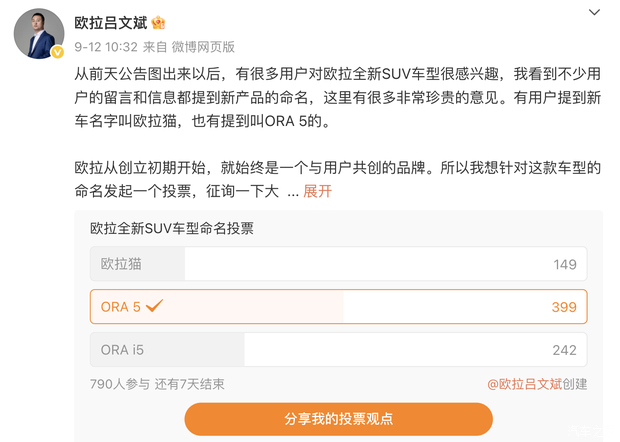Click the 242 vote count

pos(563,350)
